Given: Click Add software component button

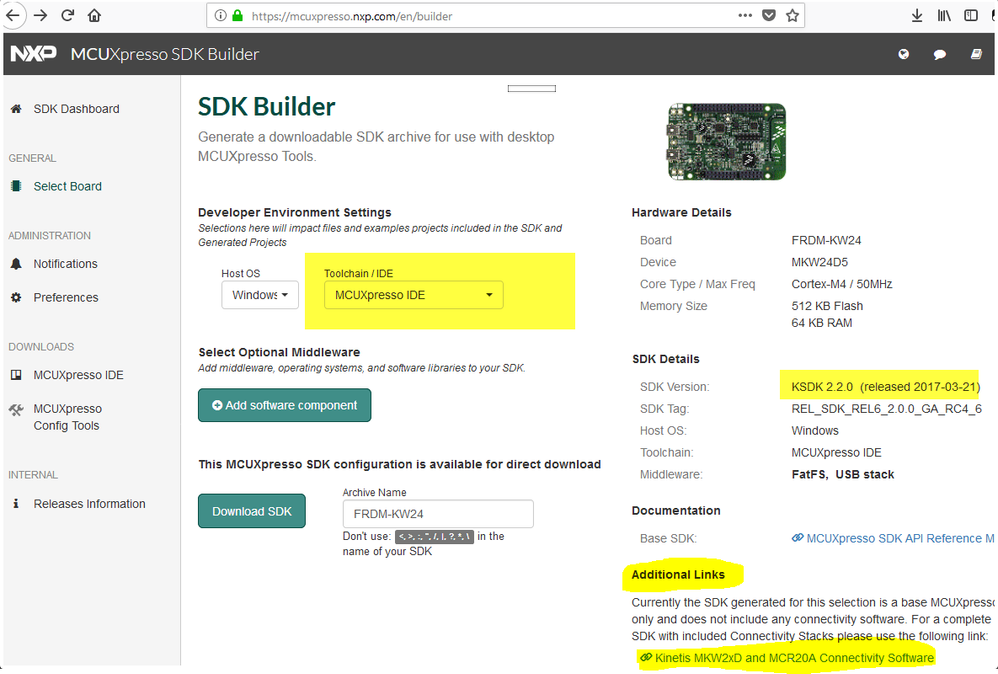Looking at the screenshot, I should (285, 405).
